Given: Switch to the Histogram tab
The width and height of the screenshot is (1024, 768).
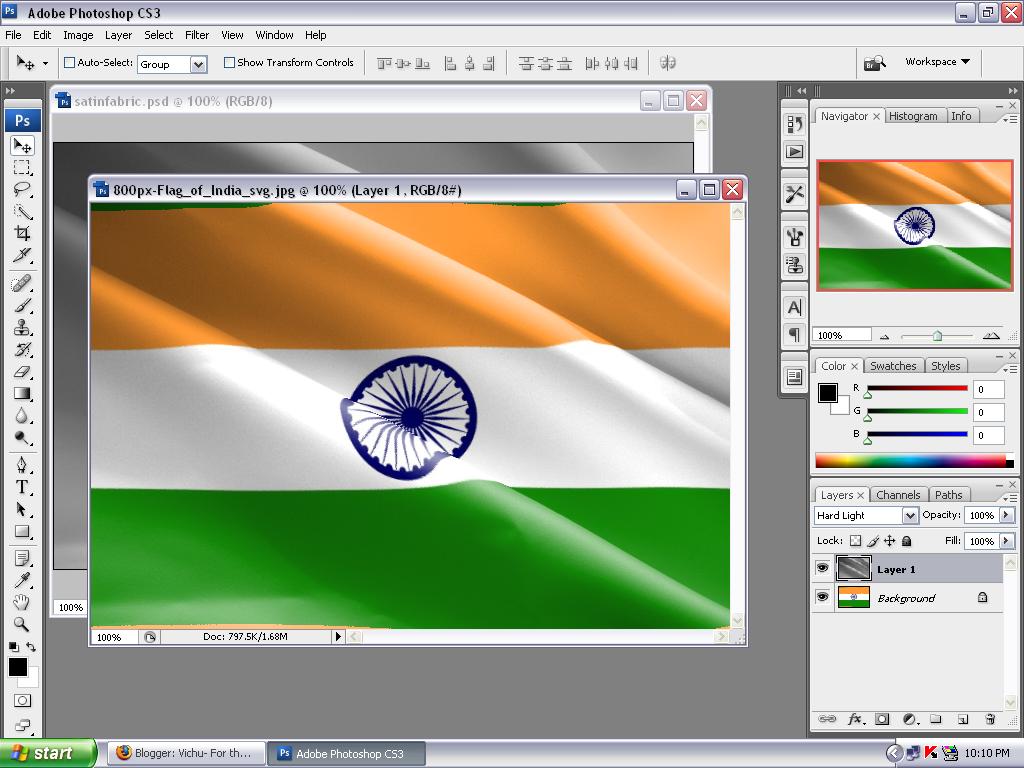Looking at the screenshot, I should (x=913, y=116).
